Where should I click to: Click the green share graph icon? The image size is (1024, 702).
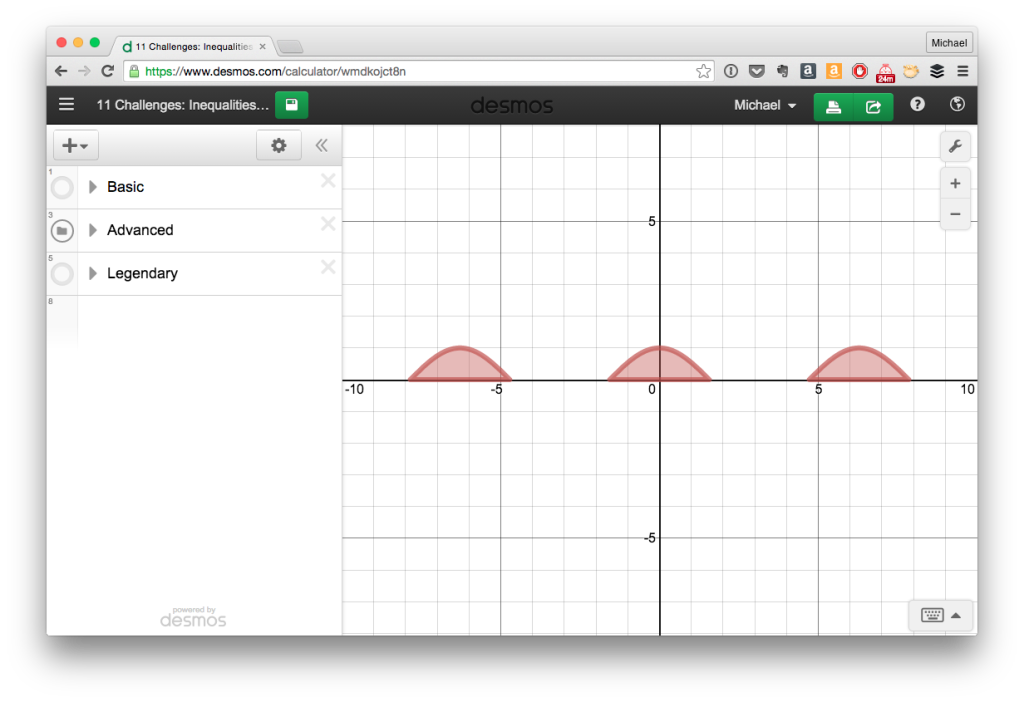(871, 105)
